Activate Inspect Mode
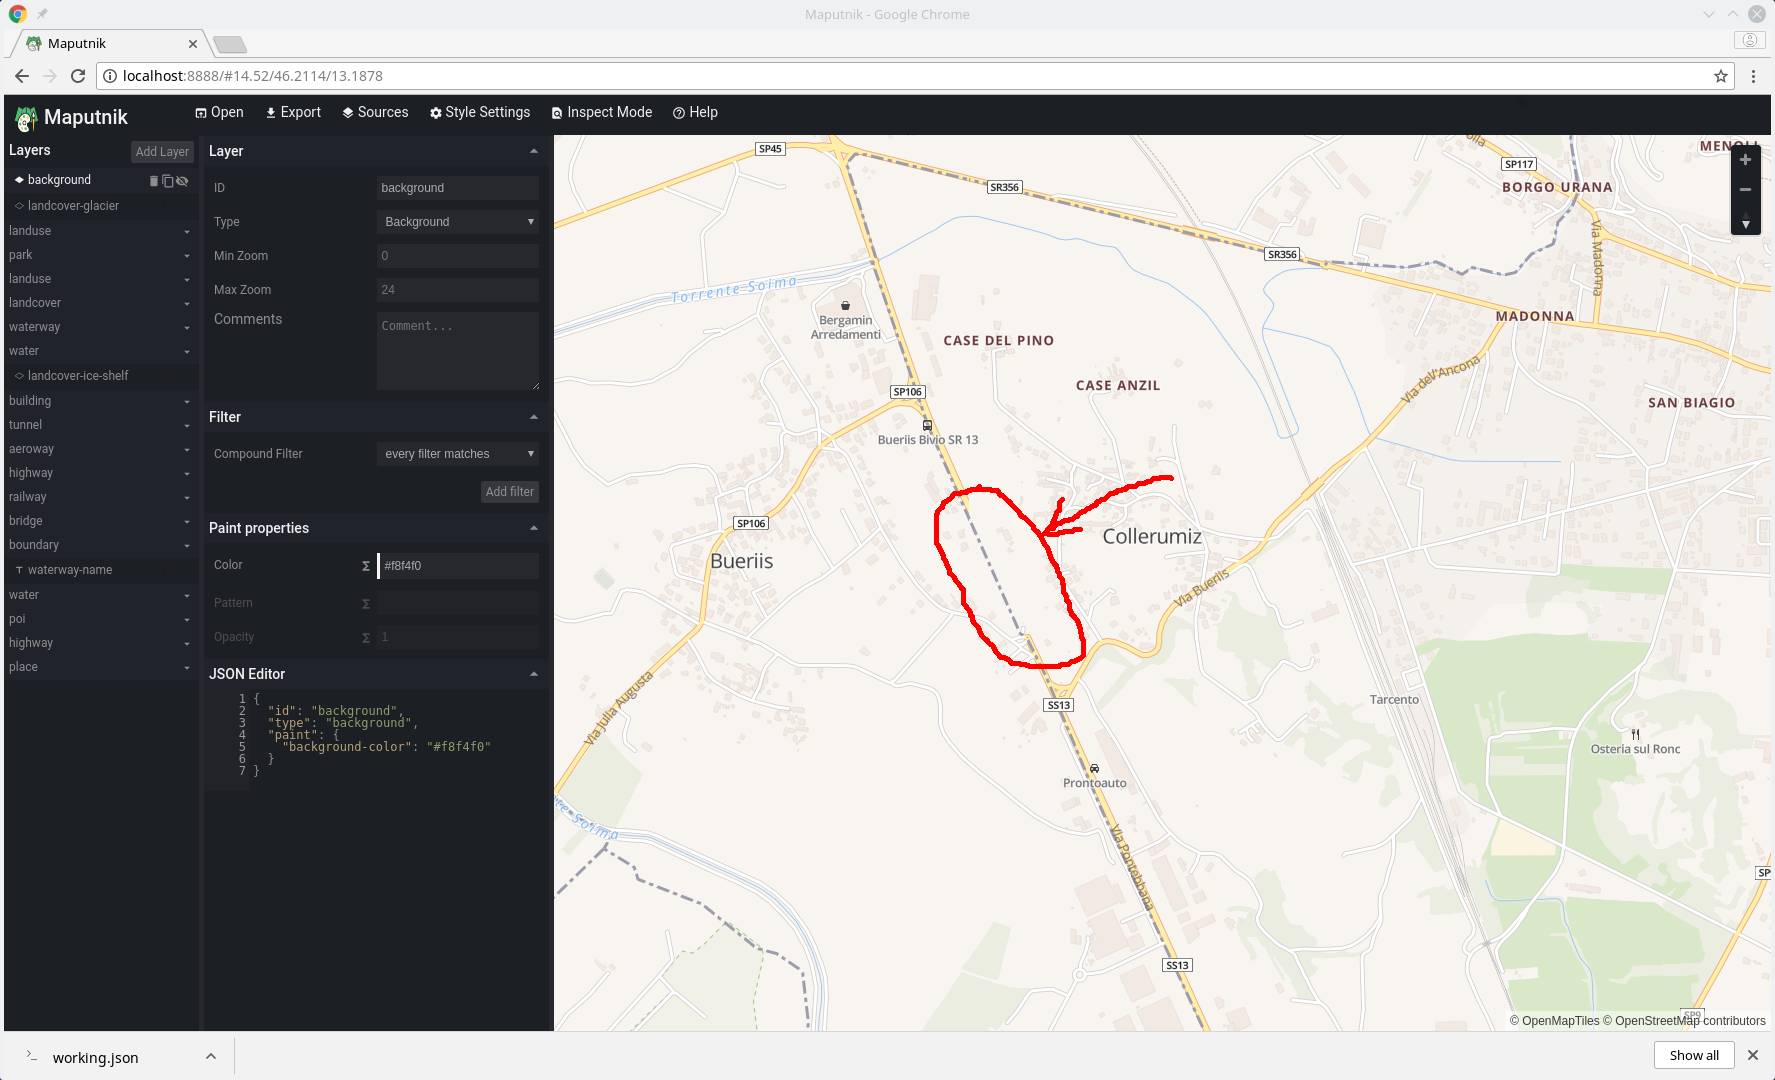The image size is (1775, 1080). [601, 112]
